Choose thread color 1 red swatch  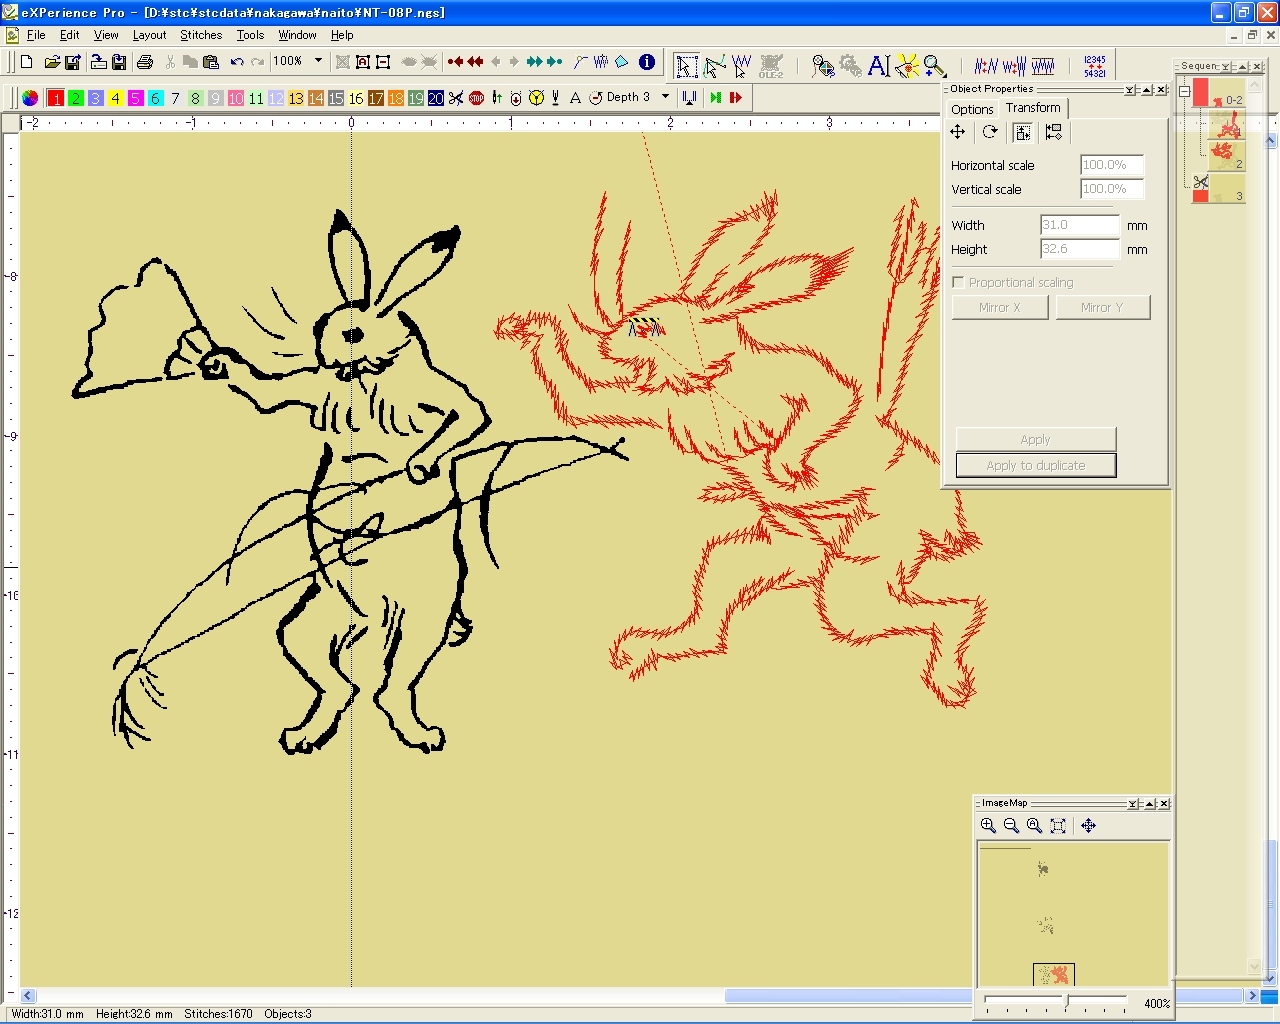56,98
